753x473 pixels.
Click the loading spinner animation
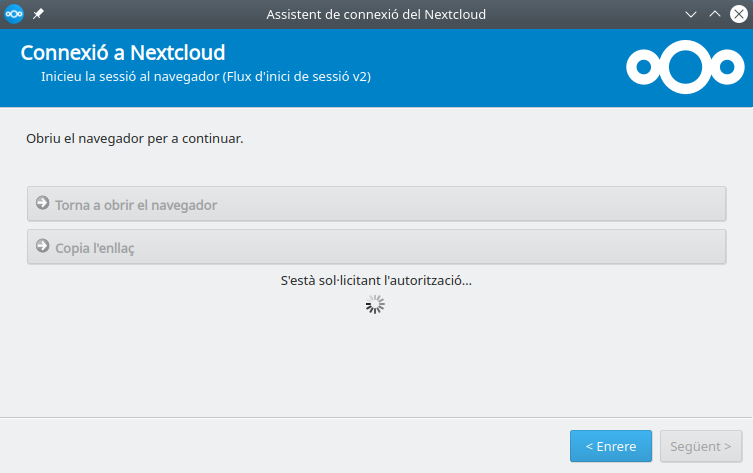[375, 305]
